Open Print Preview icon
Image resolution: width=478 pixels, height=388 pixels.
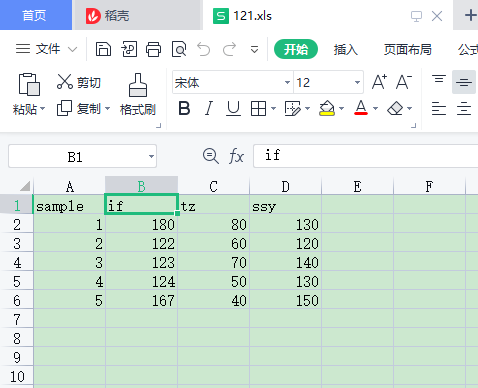click(179, 49)
